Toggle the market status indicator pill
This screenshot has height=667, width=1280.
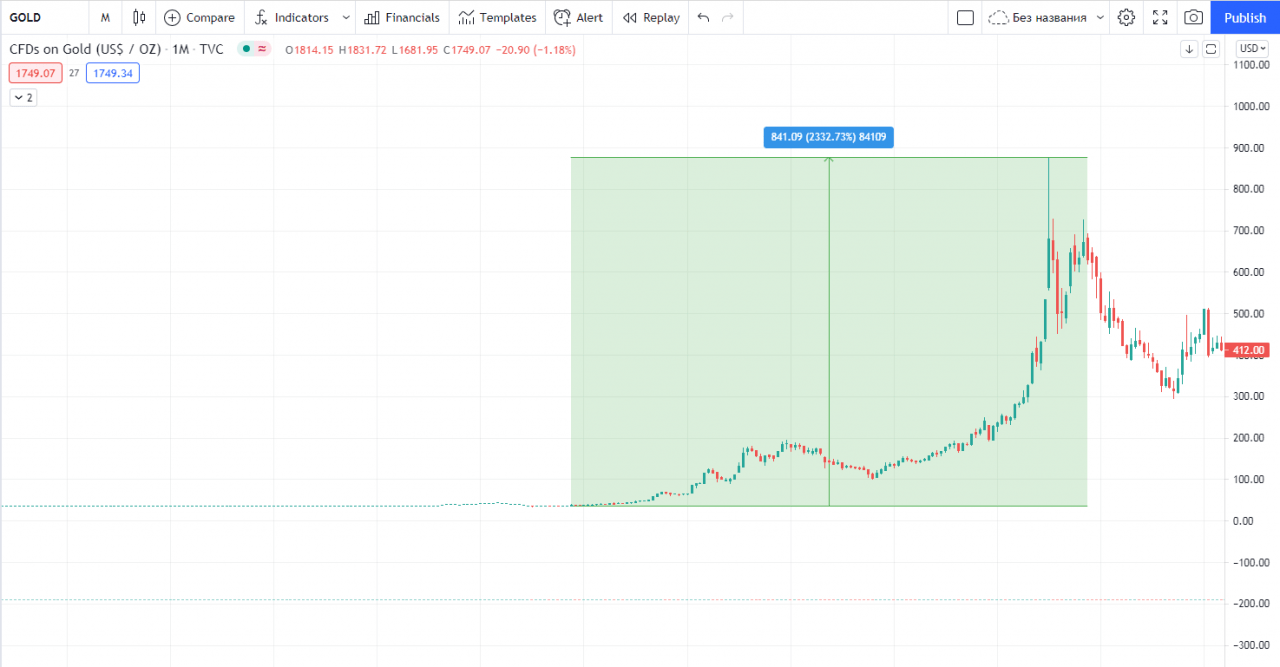coord(255,49)
